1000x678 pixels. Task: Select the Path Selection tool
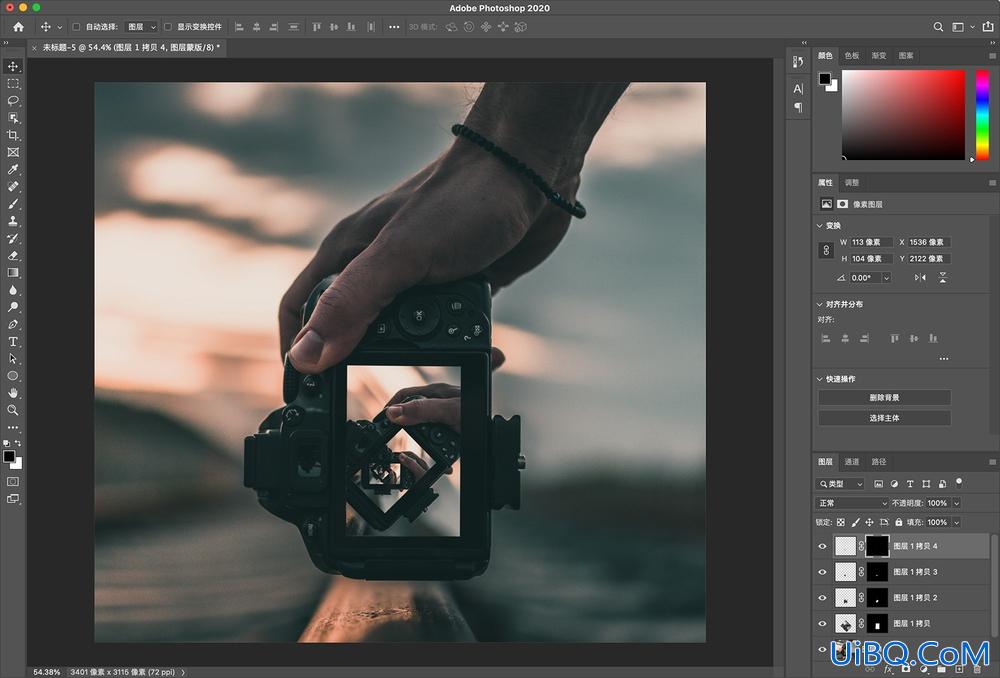click(13, 359)
